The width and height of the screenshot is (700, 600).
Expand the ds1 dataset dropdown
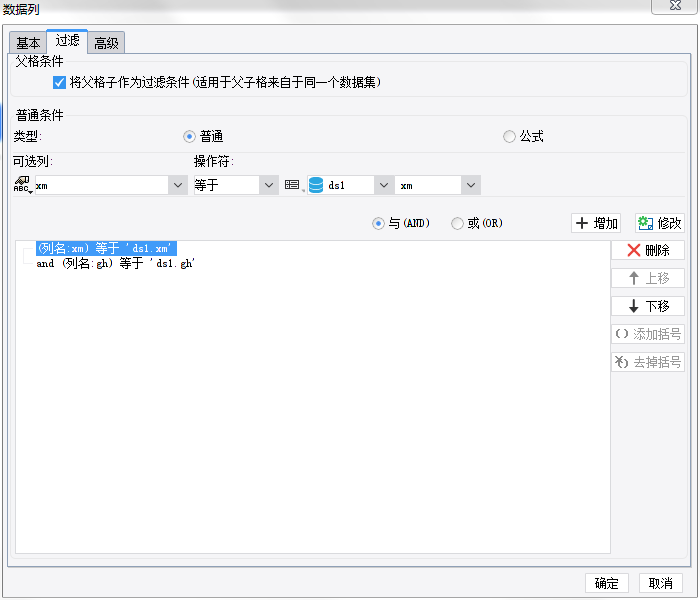point(381,185)
